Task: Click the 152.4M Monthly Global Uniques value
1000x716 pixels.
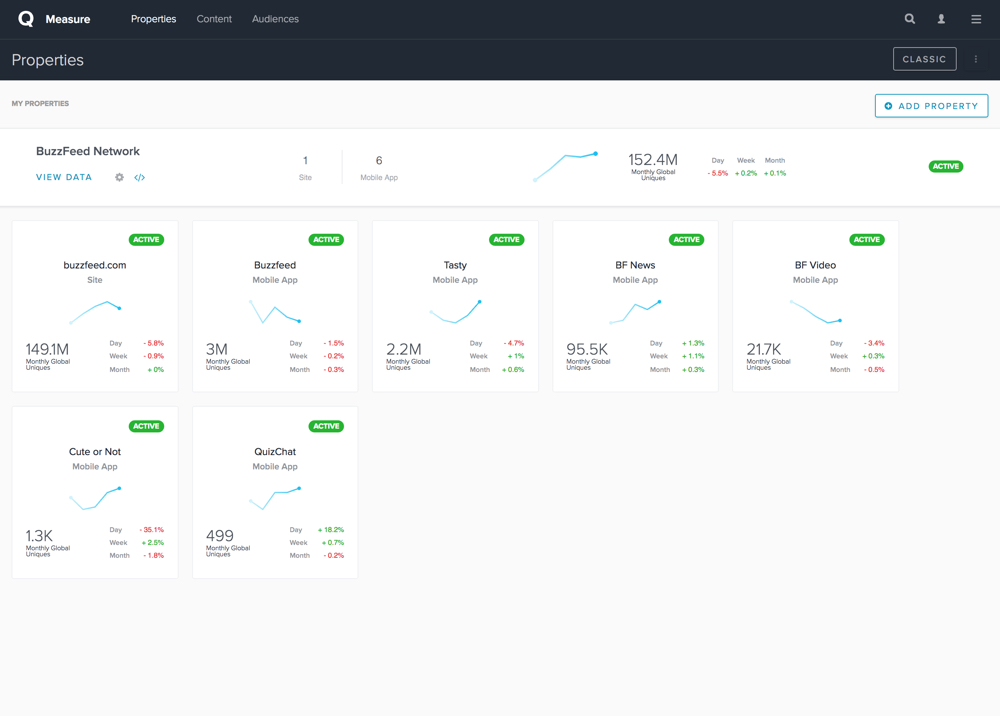Action: tap(653, 159)
